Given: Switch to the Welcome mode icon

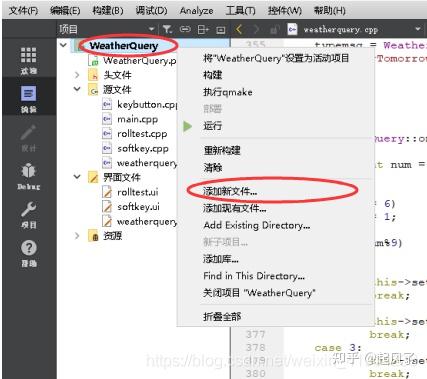Looking at the screenshot, I should tap(28, 60).
